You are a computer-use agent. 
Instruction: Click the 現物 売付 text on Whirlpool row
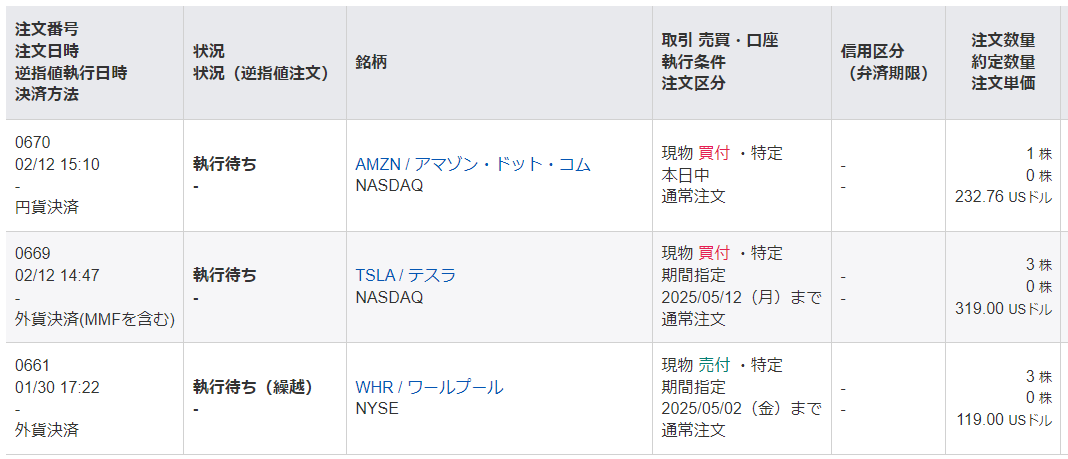pos(698,365)
